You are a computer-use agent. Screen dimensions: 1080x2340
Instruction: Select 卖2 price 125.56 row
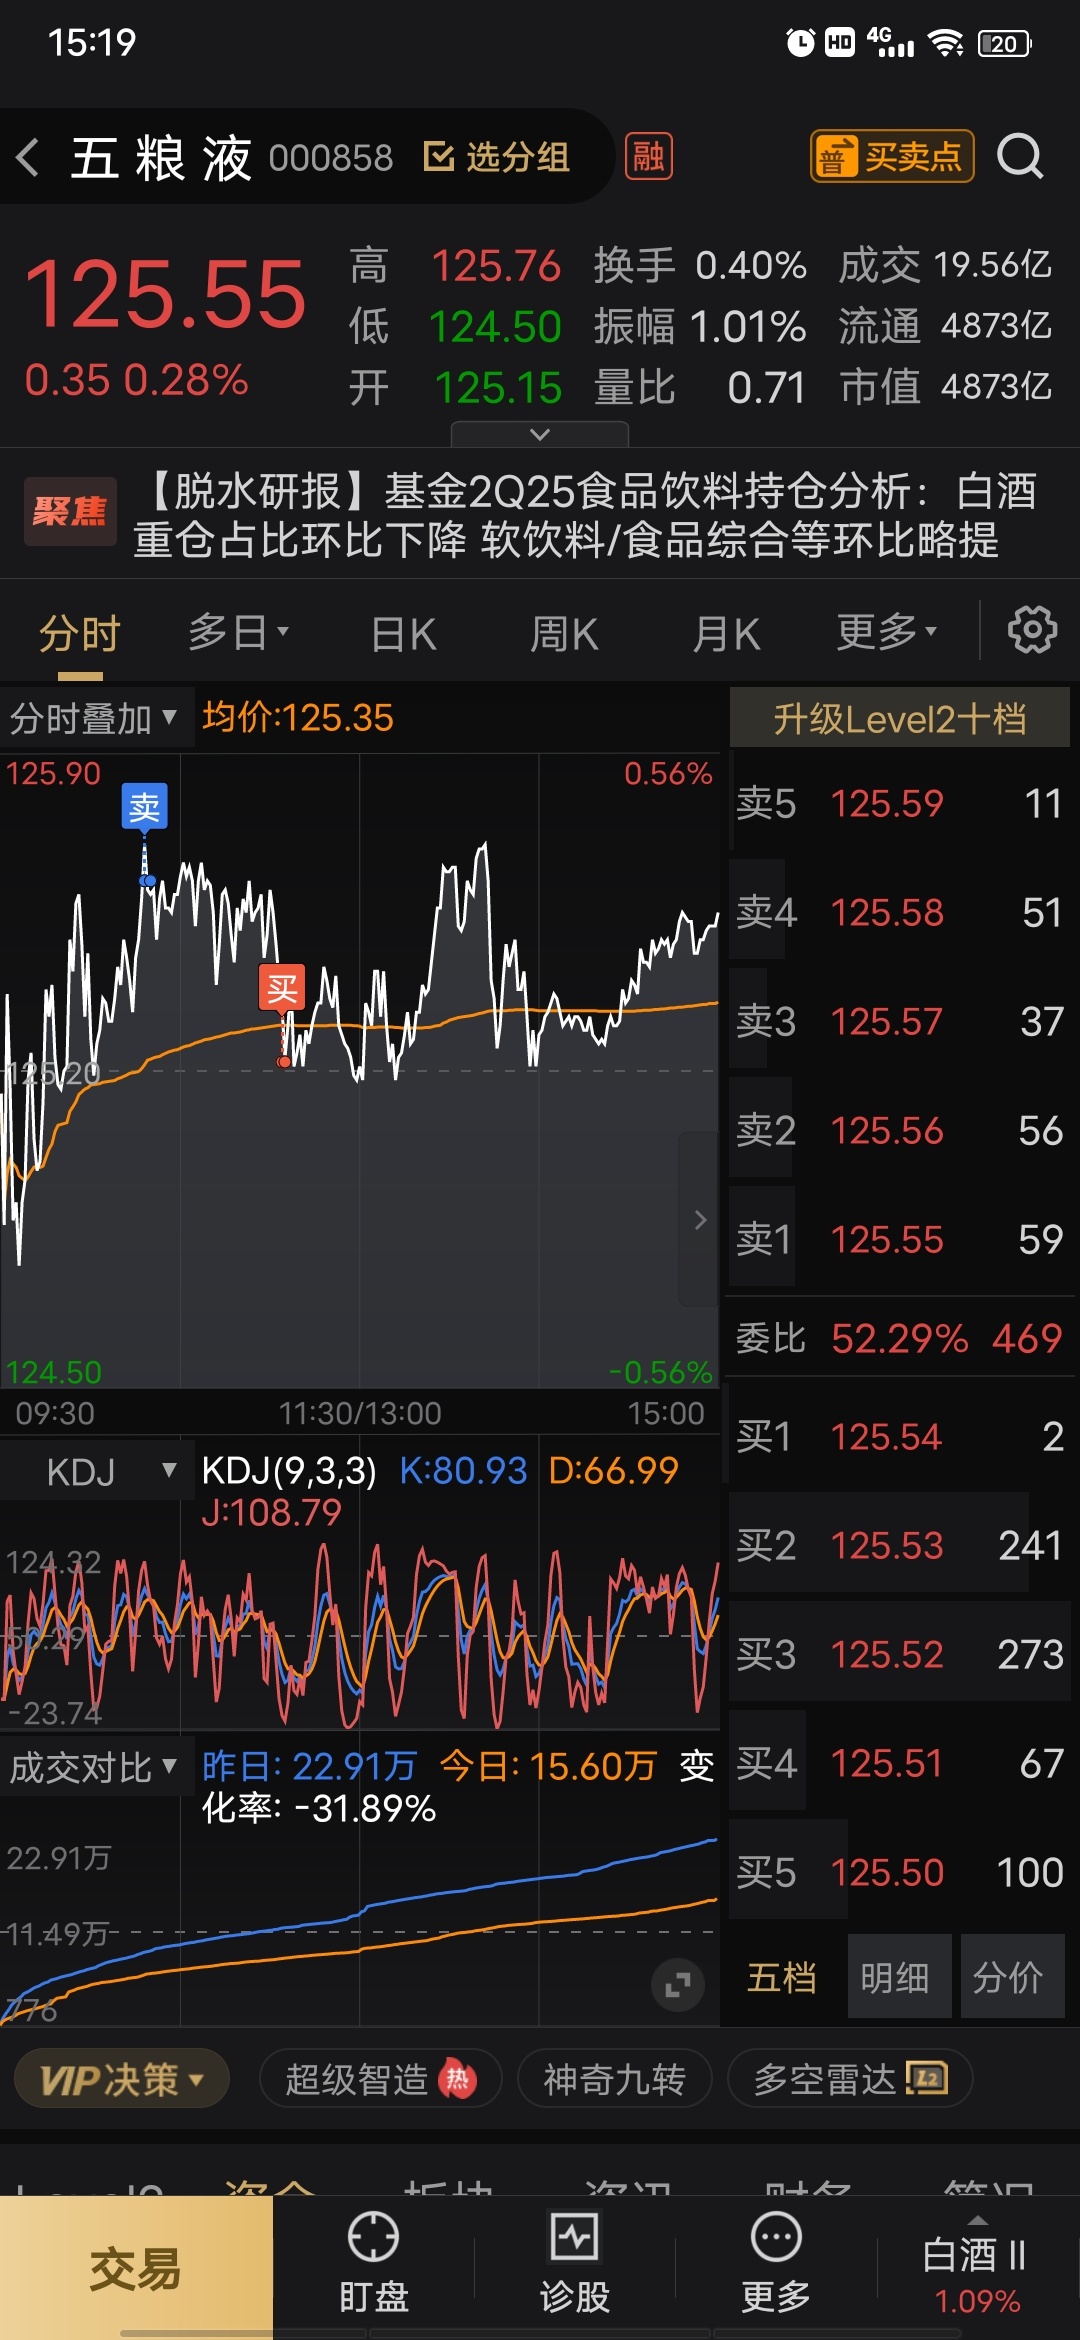(x=900, y=1131)
